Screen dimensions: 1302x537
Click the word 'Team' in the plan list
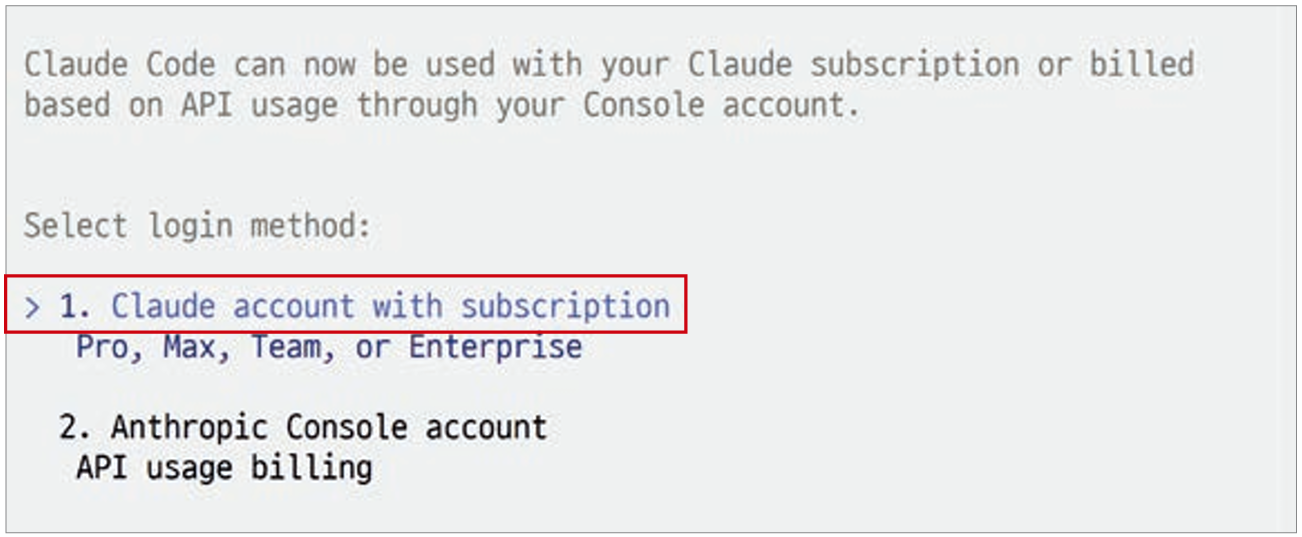[284, 347]
